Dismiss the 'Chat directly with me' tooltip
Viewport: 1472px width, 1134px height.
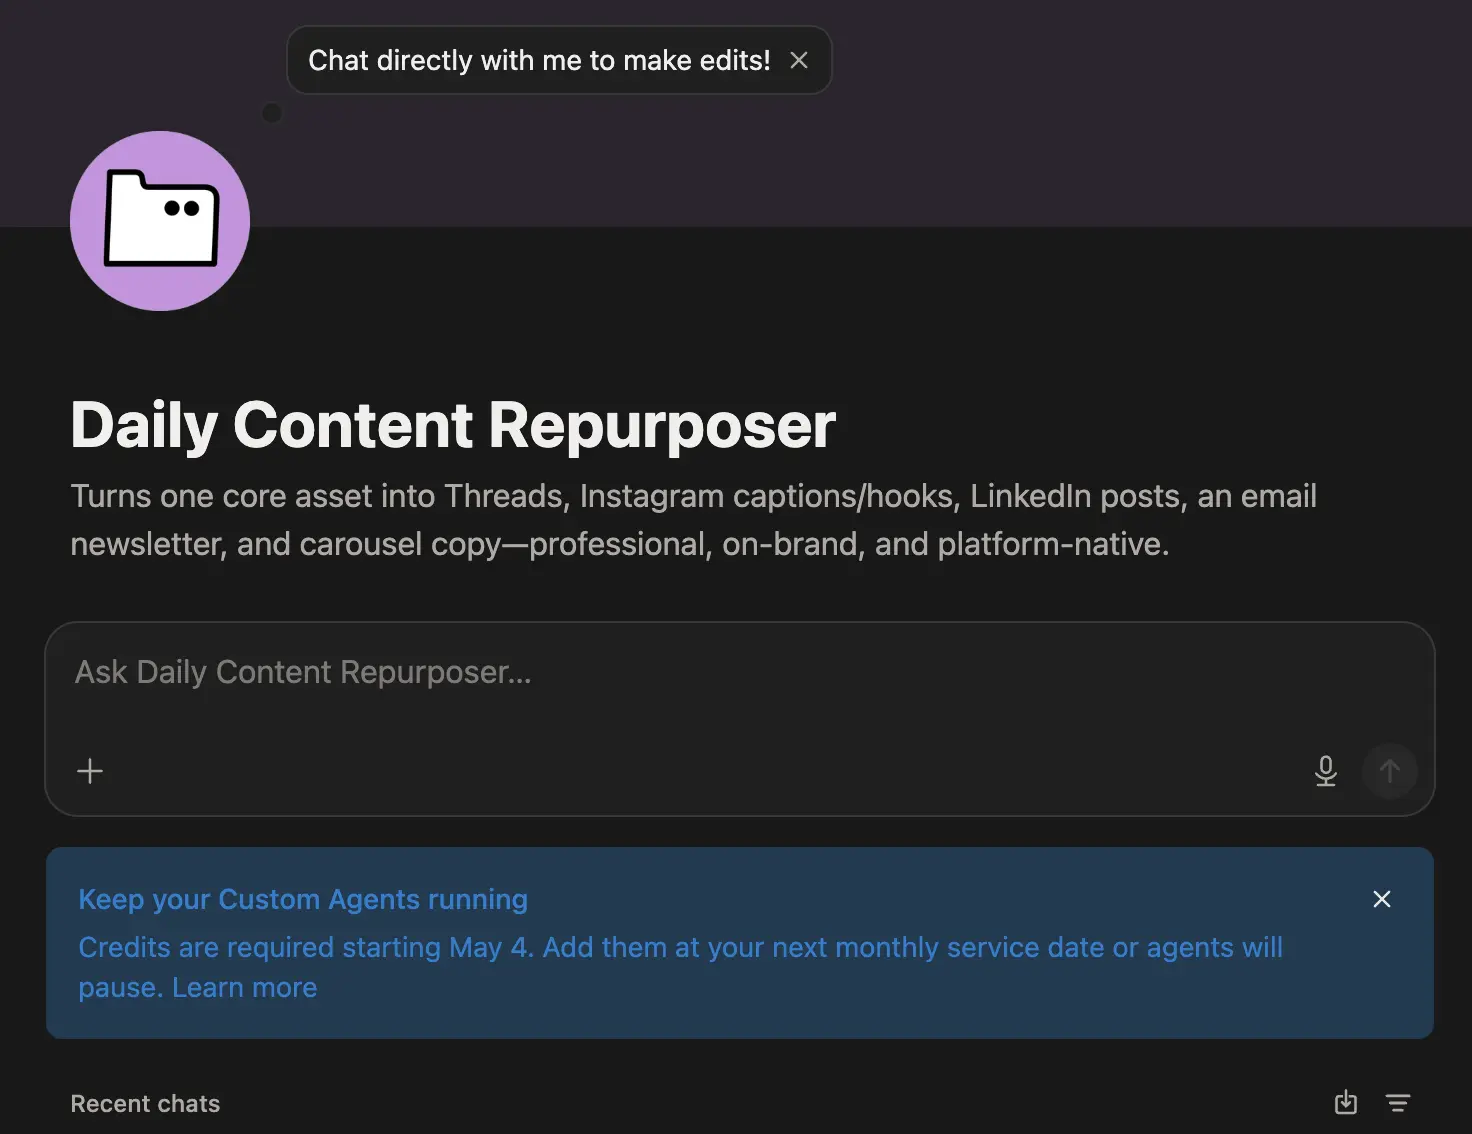coord(798,60)
